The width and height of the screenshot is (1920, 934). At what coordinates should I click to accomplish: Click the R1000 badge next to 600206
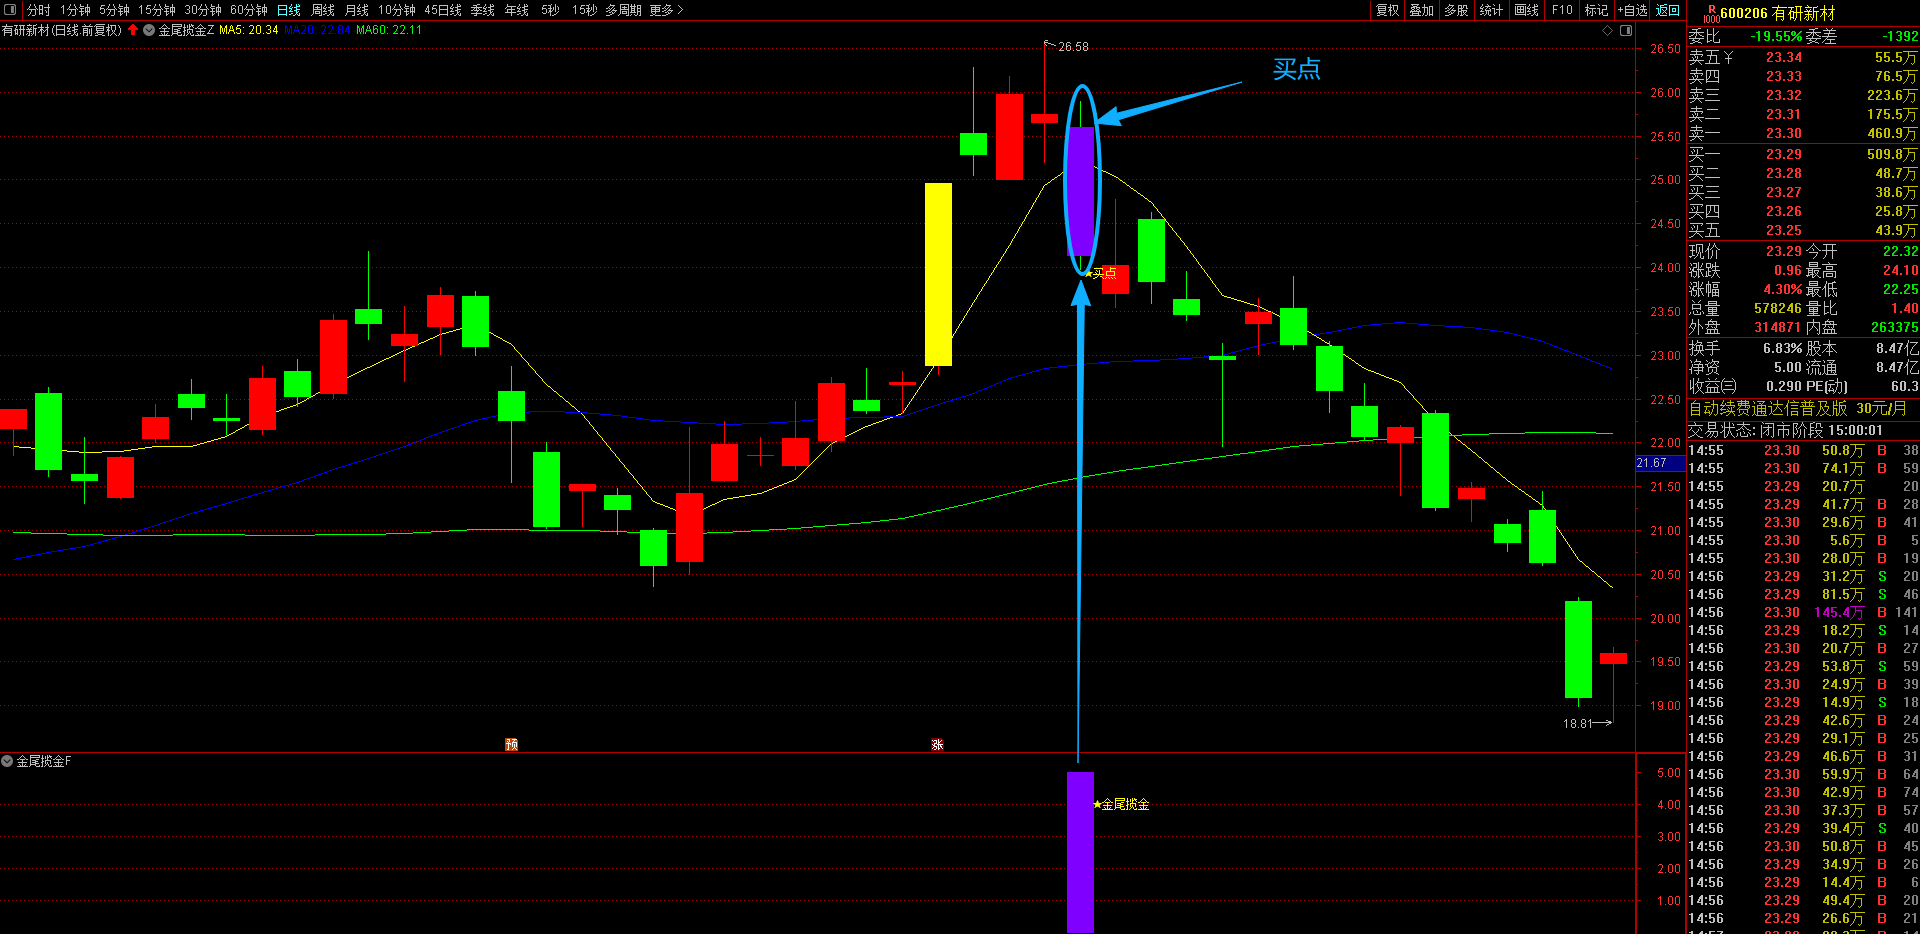[1711, 13]
